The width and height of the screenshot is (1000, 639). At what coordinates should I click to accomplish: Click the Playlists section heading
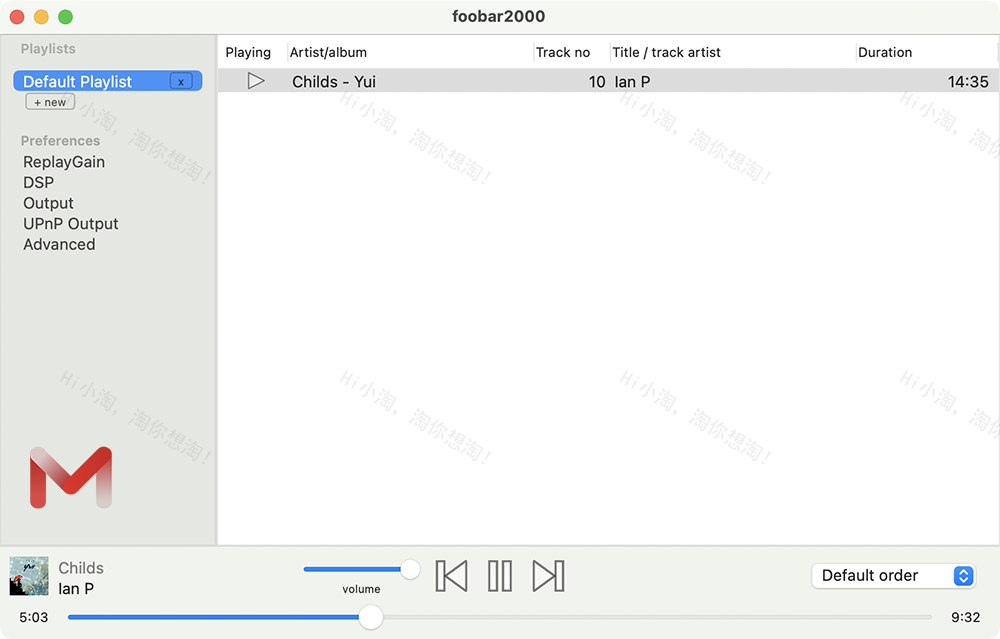pyautogui.click(x=48, y=48)
